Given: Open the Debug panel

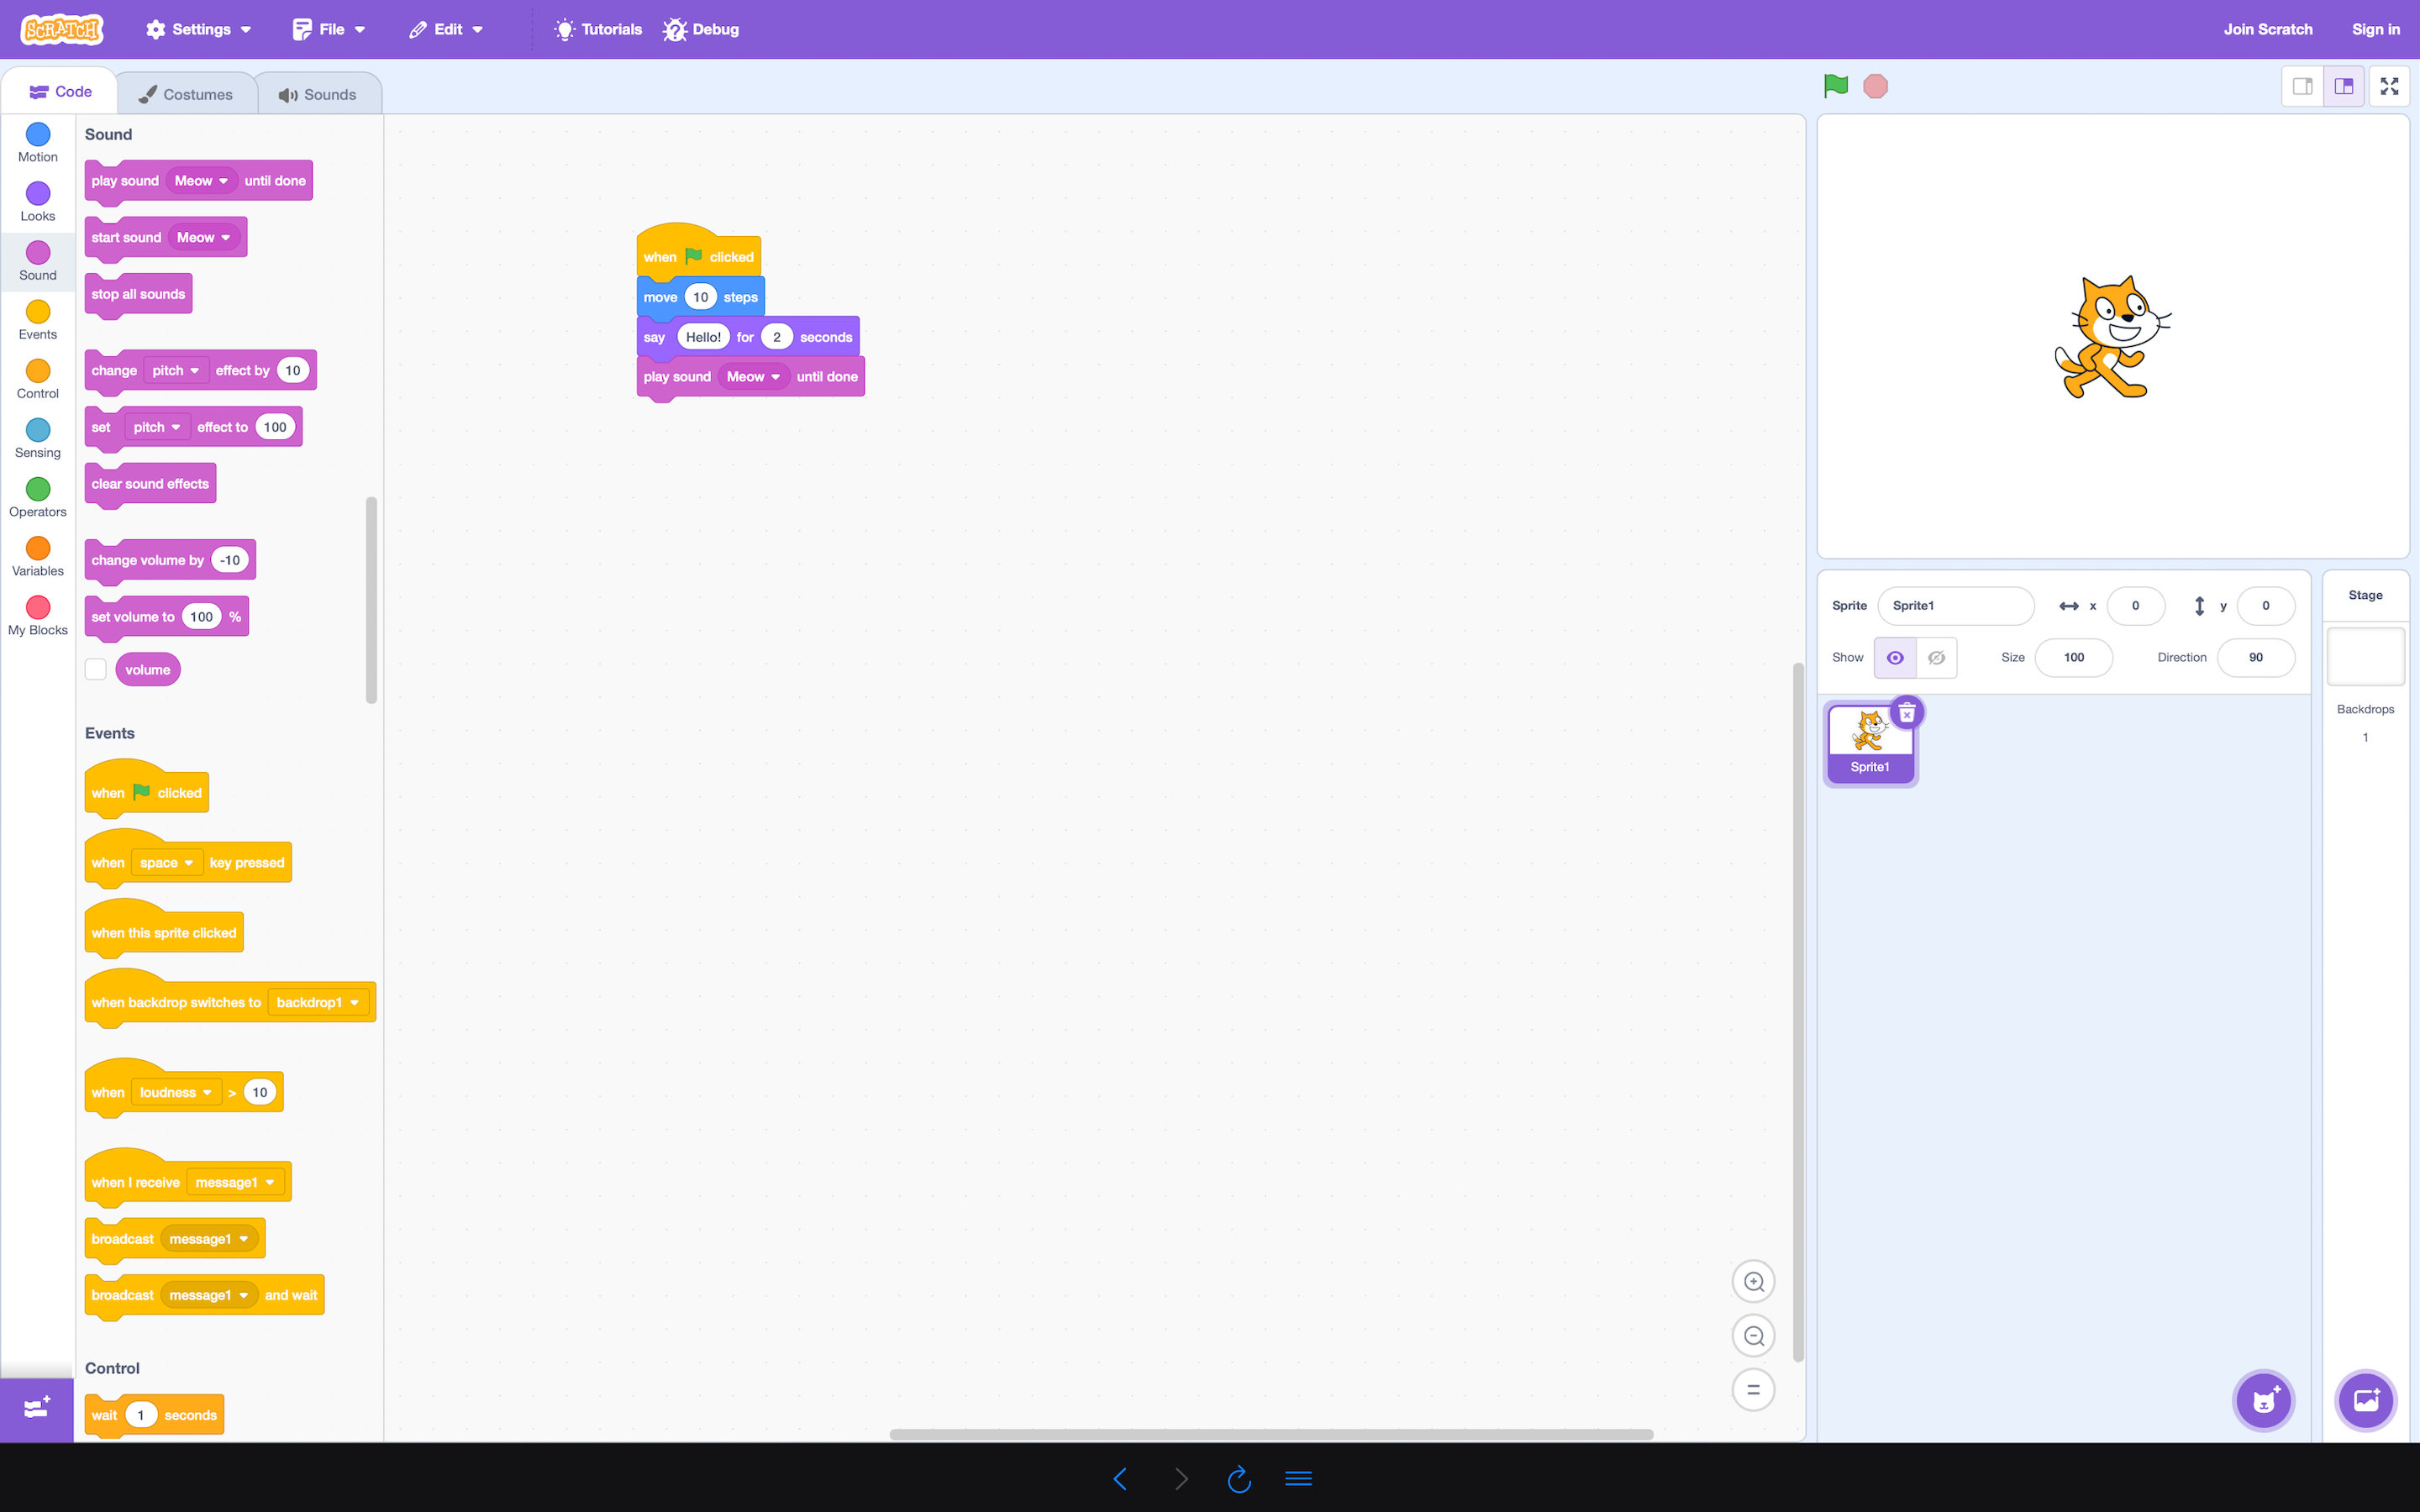Looking at the screenshot, I should click(x=701, y=29).
